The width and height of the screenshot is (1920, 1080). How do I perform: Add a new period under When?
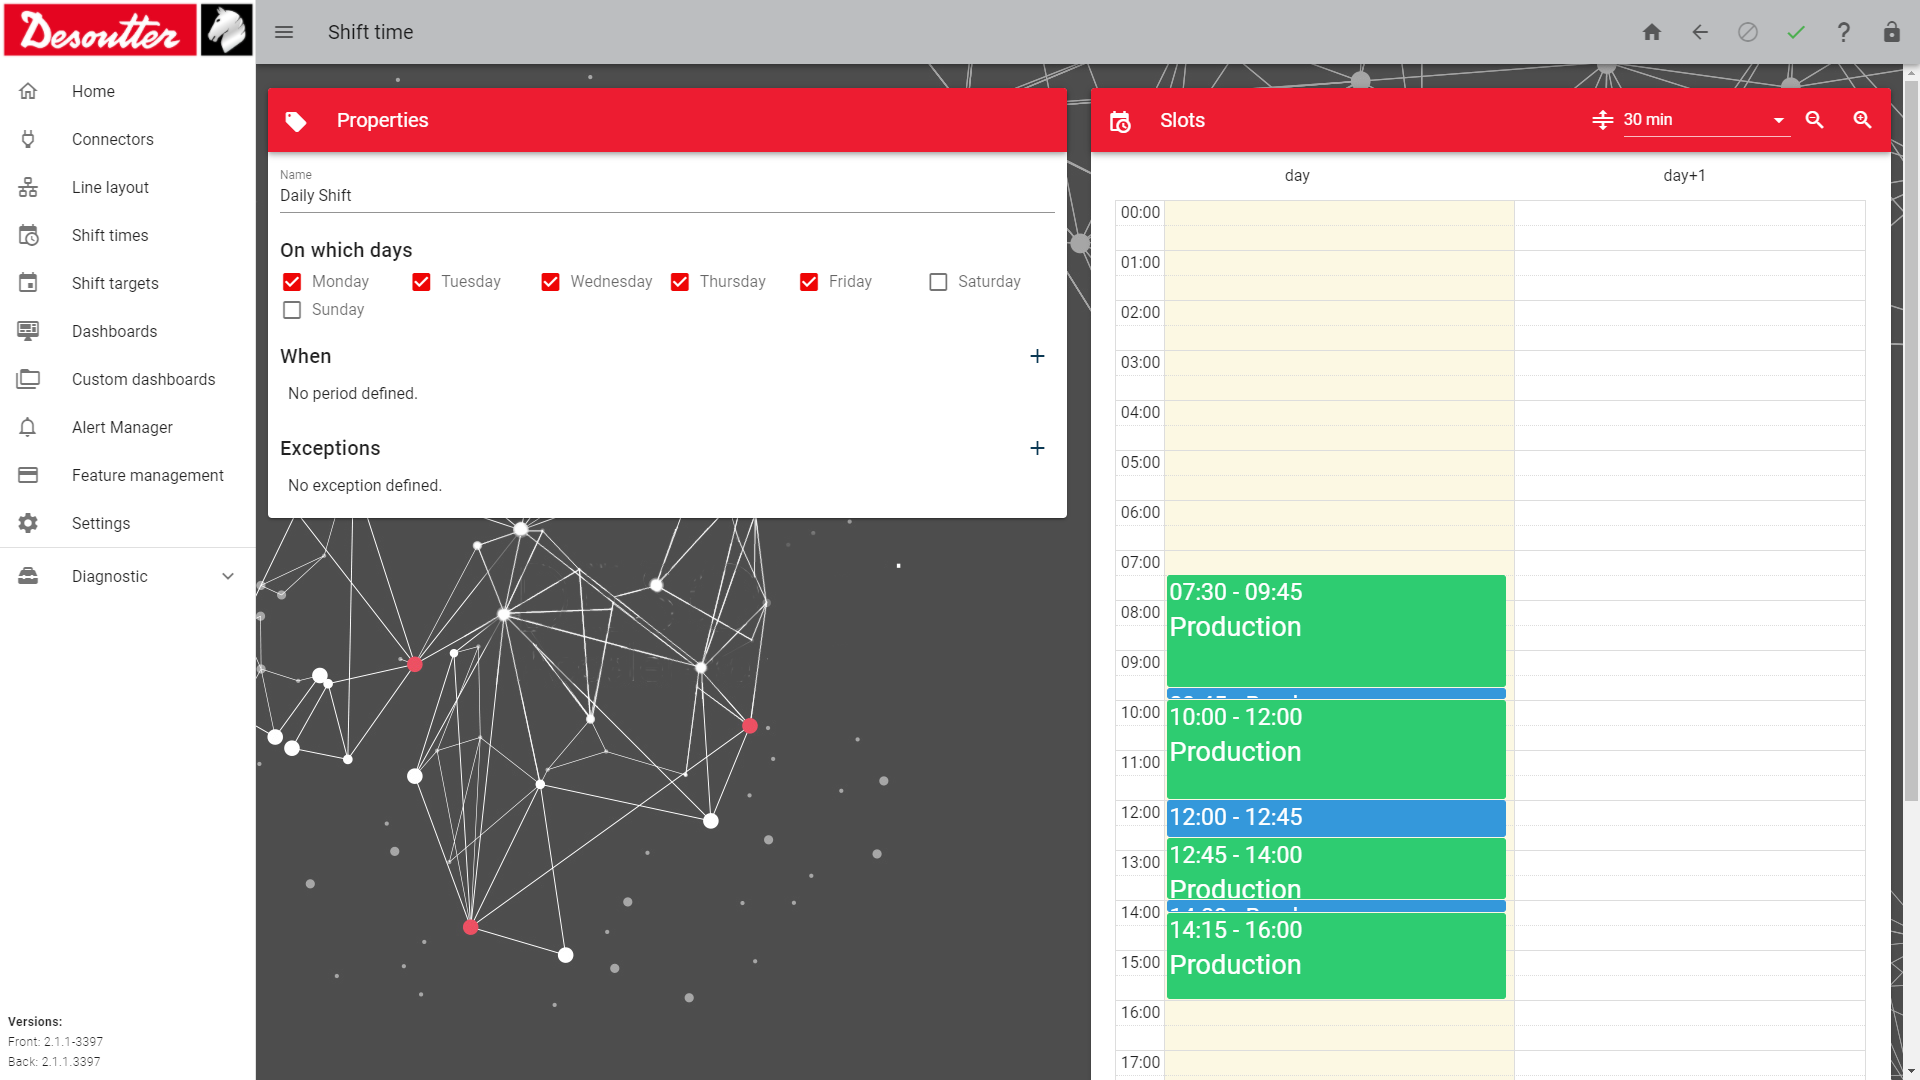point(1037,356)
